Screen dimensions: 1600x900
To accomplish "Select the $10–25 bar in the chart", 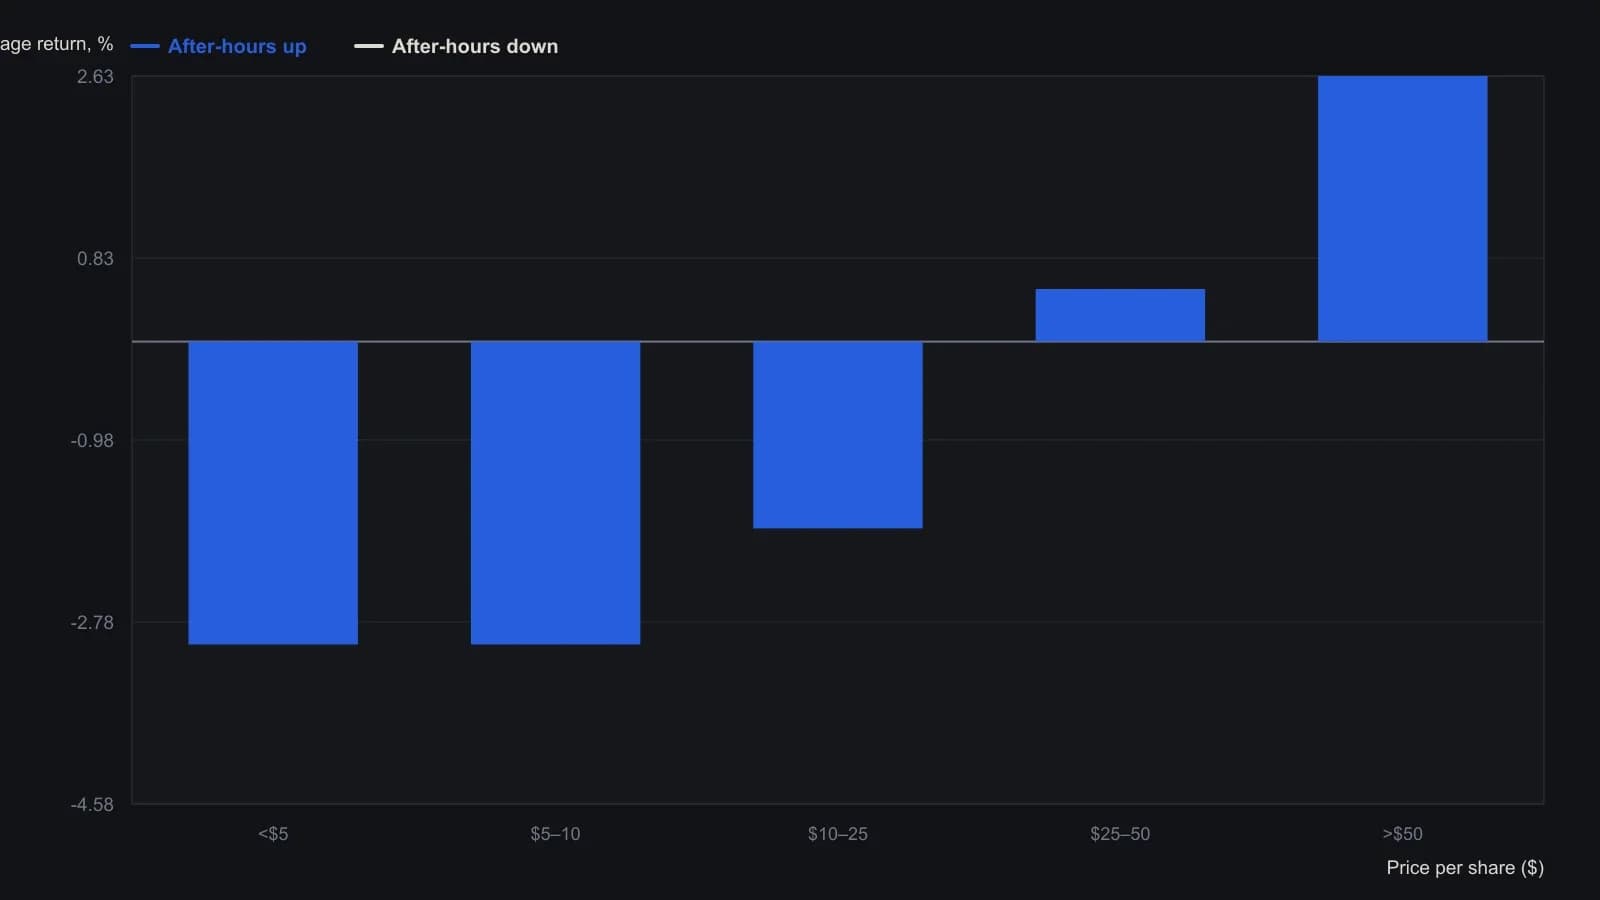I will pos(838,435).
